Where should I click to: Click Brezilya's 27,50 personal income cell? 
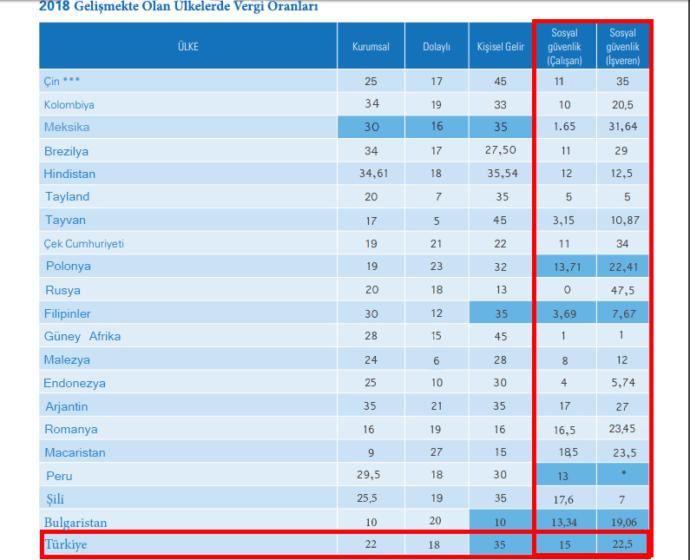pyautogui.click(x=500, y=150)
